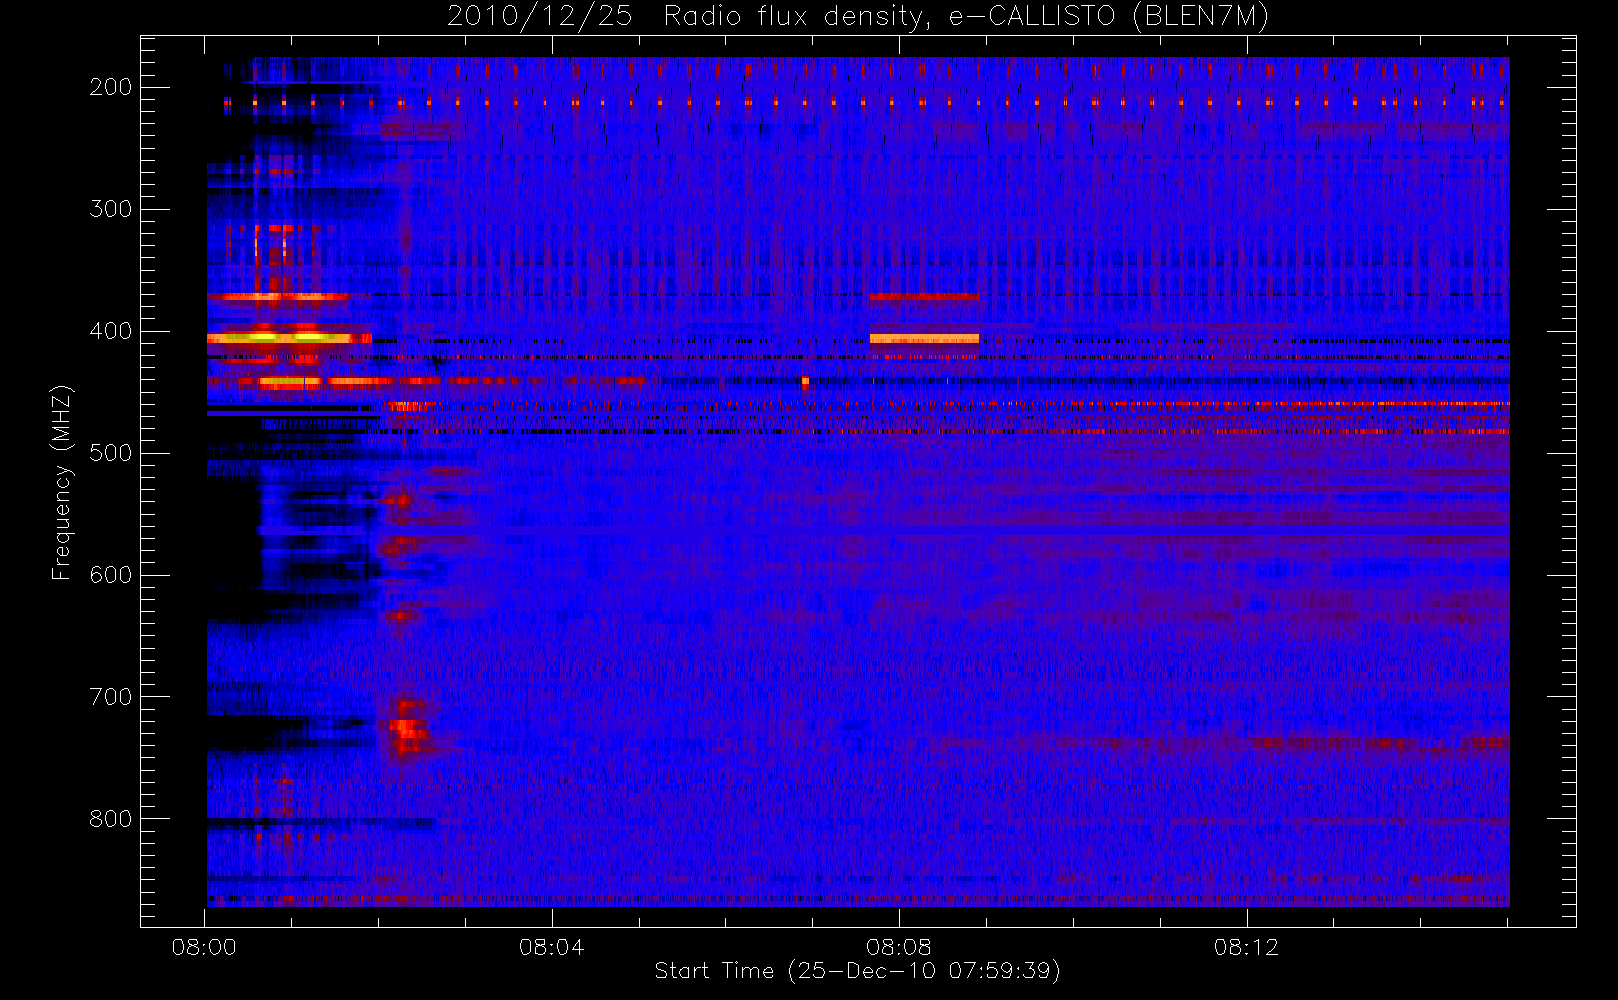Image resolution: width=1618 pixels, height=1000 pixels.
Task: Click the 08:12 time tick label
Action: 1247,947
